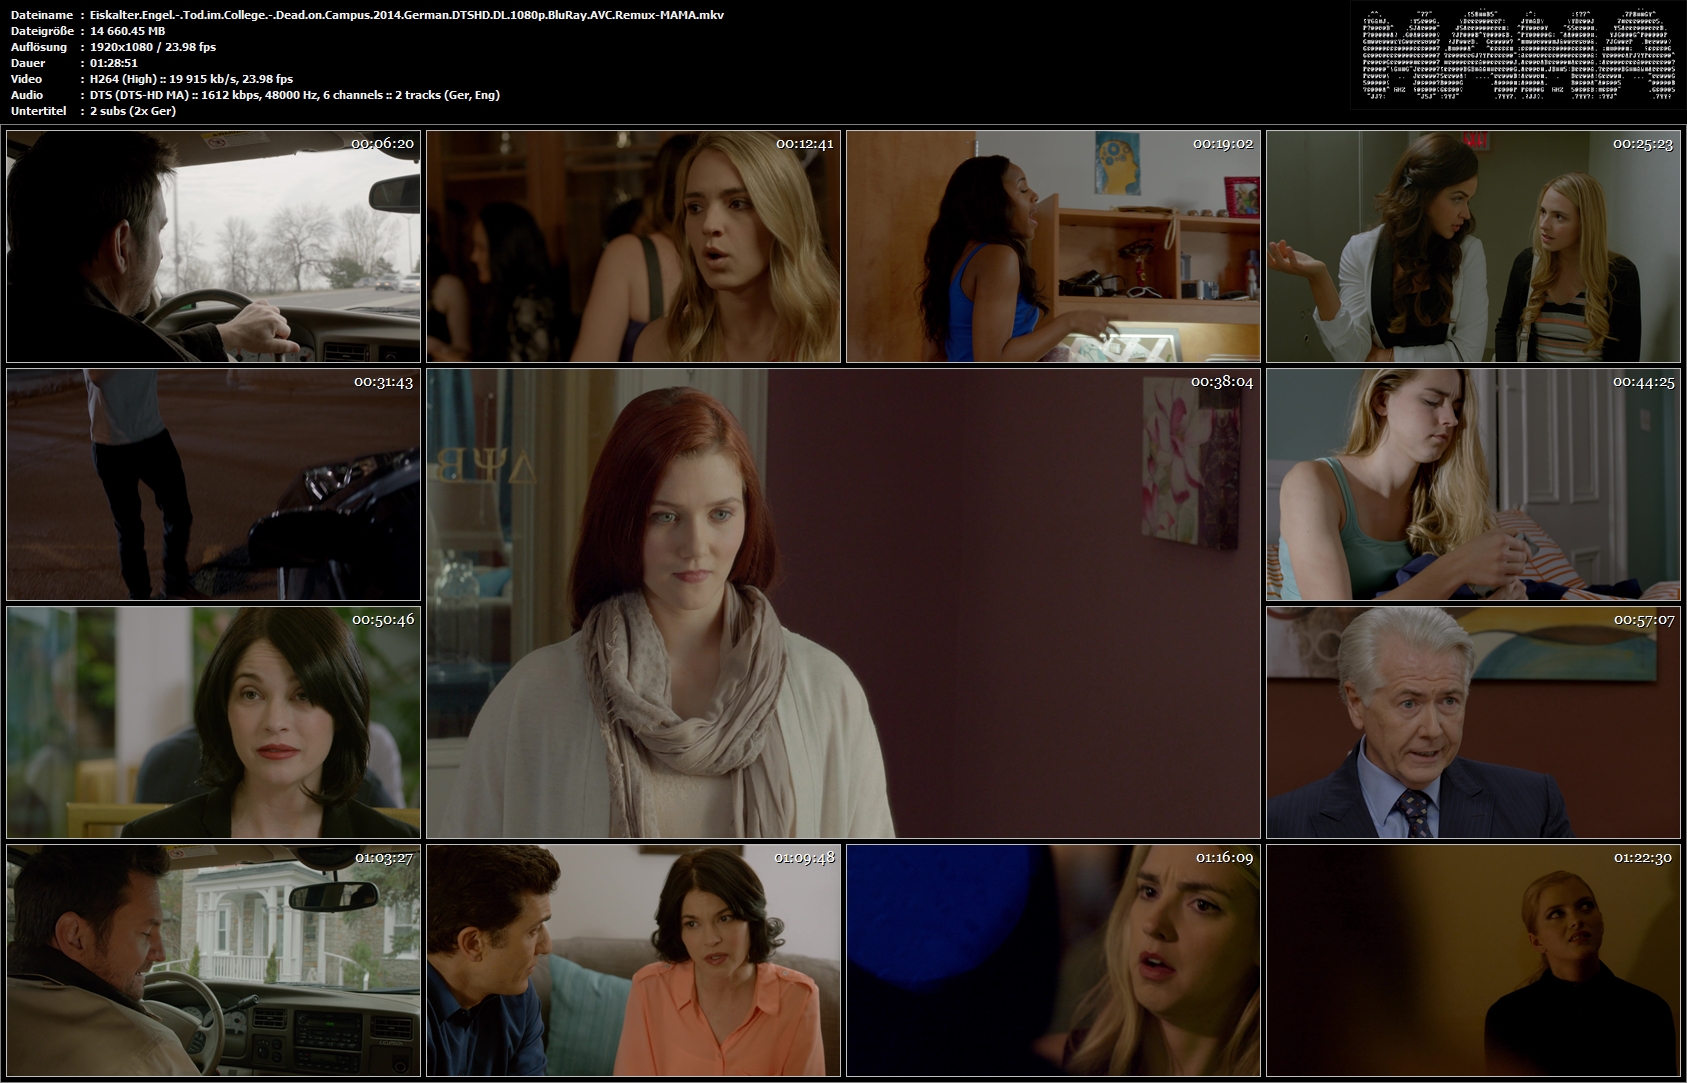
Task: Select the thumbnail timestamped 01:09:48
Action: tap(633, 960)
